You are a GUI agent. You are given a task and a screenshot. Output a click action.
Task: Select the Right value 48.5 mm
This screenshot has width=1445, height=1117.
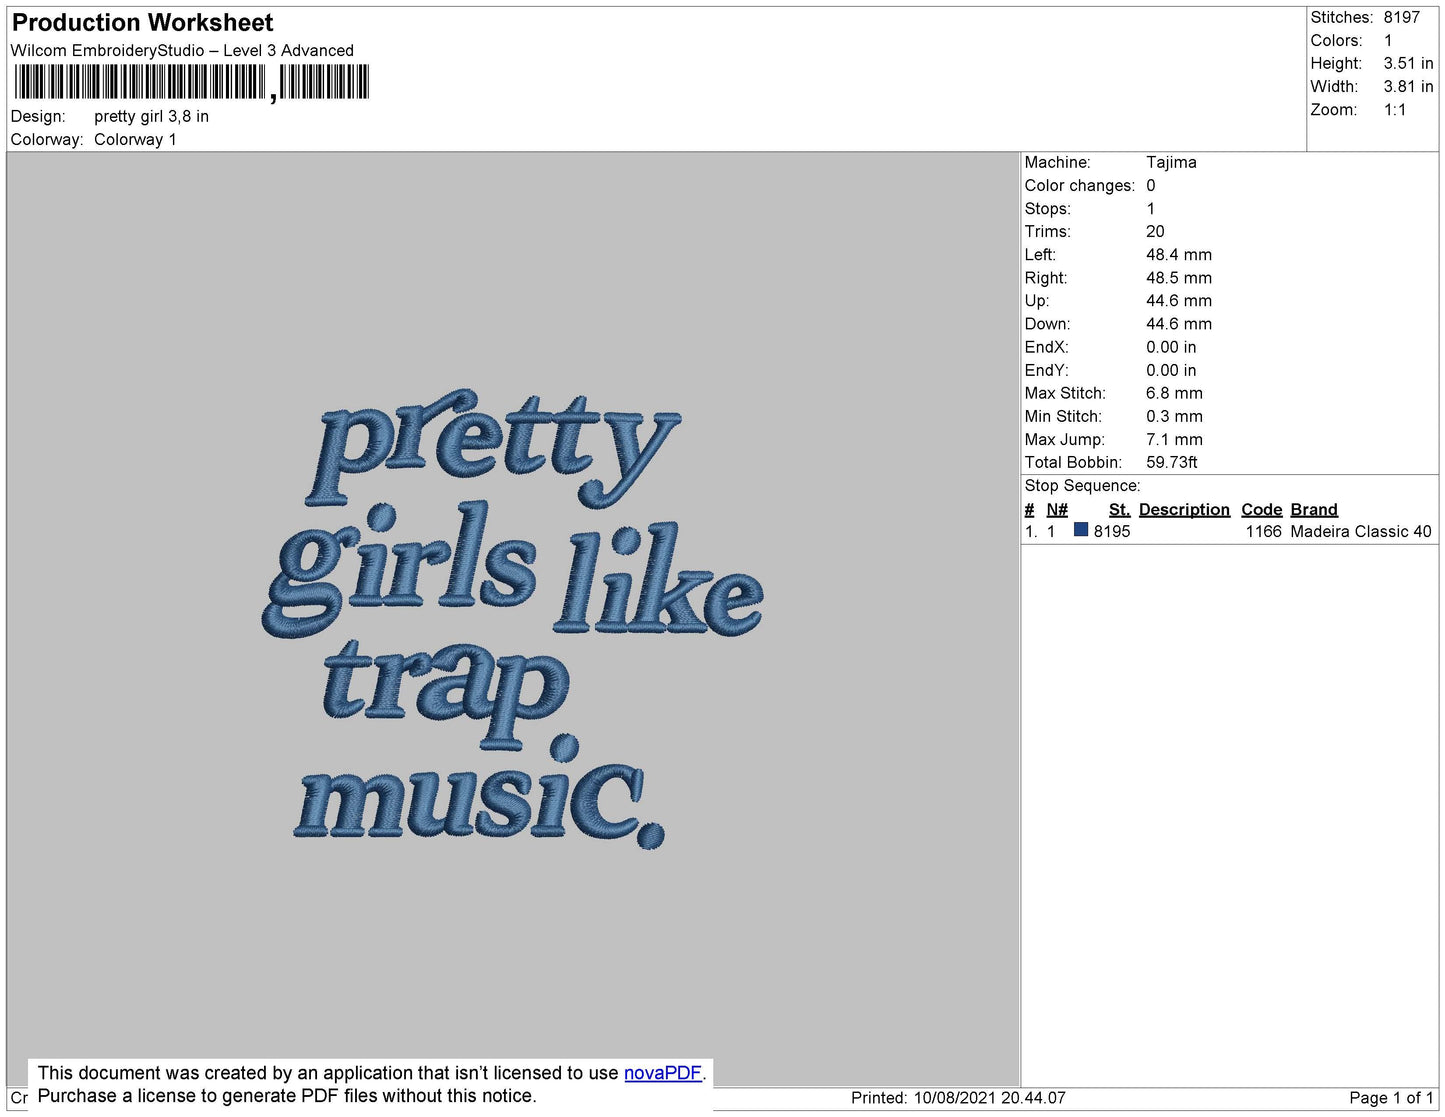coord(1179,278)
